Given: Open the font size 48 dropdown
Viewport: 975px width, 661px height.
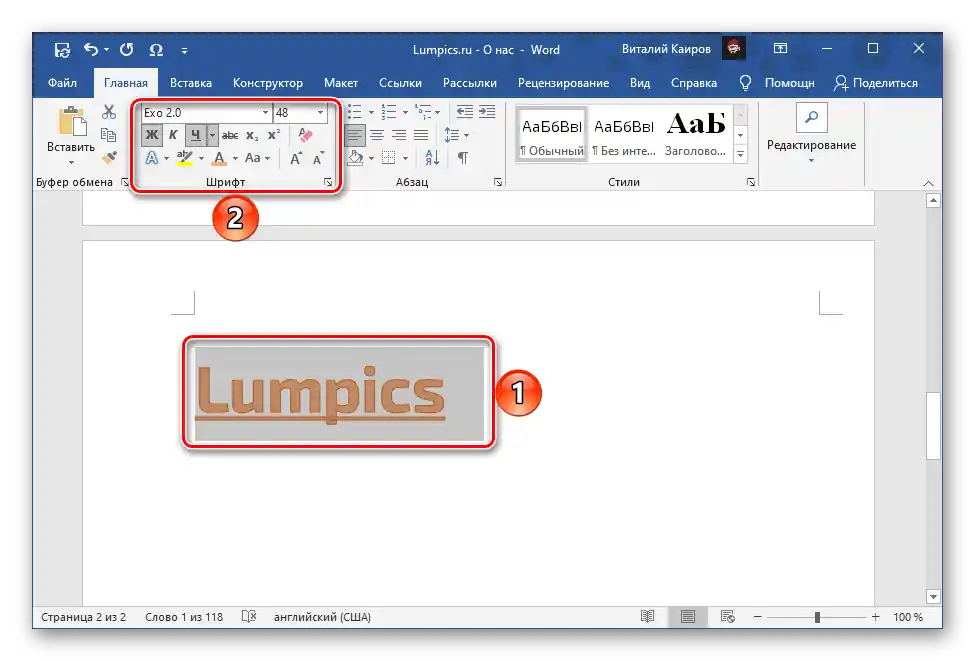Looking at the screenshot, I should 320,113.
